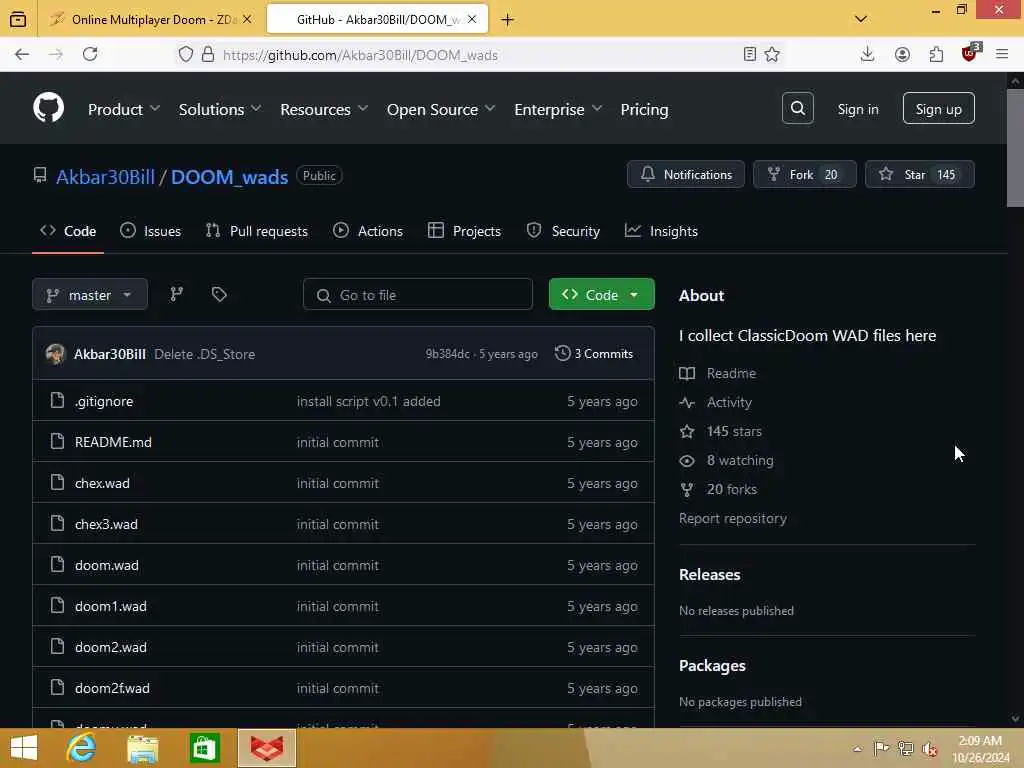Image resolution: width=1024 pixels, height=768 pixels.
Task: Open the 8 watching link
Action: [x=740, y=460]
